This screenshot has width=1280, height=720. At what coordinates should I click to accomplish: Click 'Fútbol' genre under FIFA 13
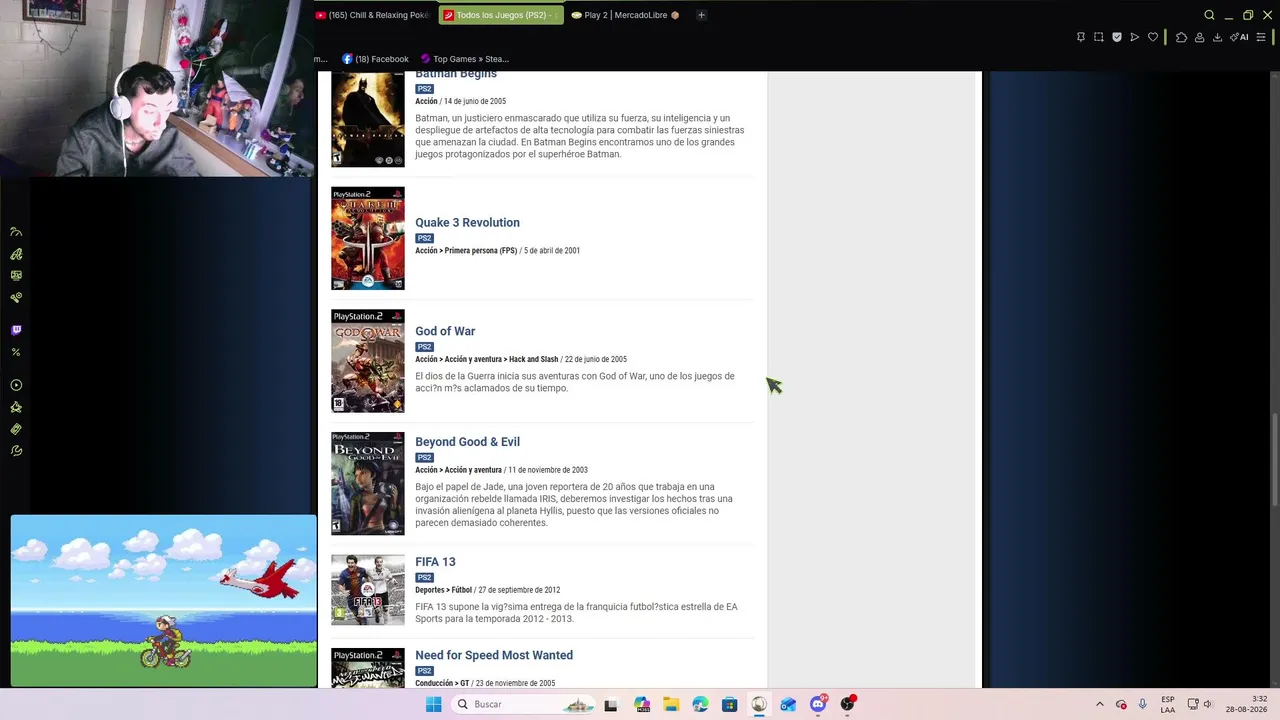point(461,591)
